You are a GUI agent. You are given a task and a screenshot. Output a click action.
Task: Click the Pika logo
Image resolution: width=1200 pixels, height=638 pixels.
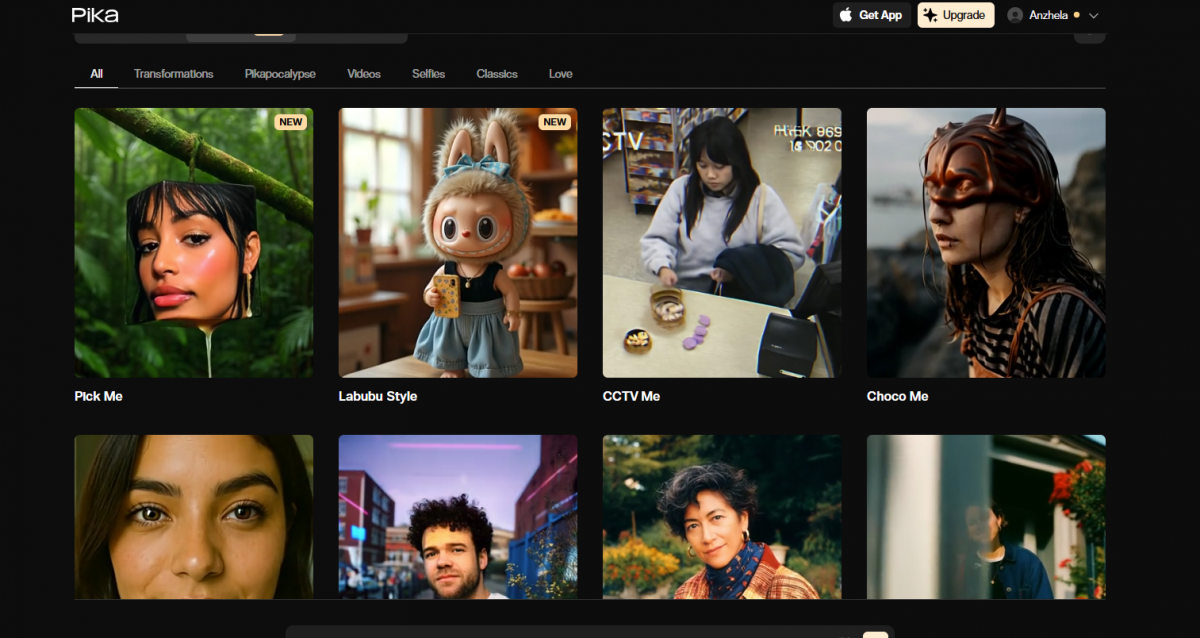(x=95, y=15)
